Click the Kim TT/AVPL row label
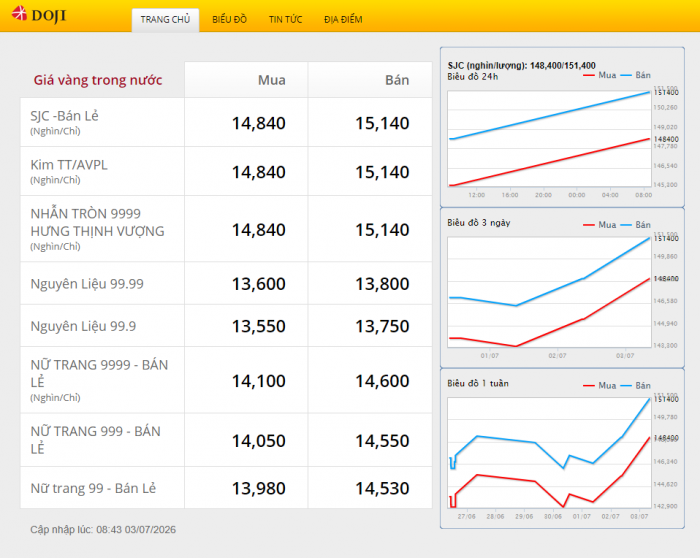Image resolution: width=700 pixels, height=558 pixels. point(69,165)
